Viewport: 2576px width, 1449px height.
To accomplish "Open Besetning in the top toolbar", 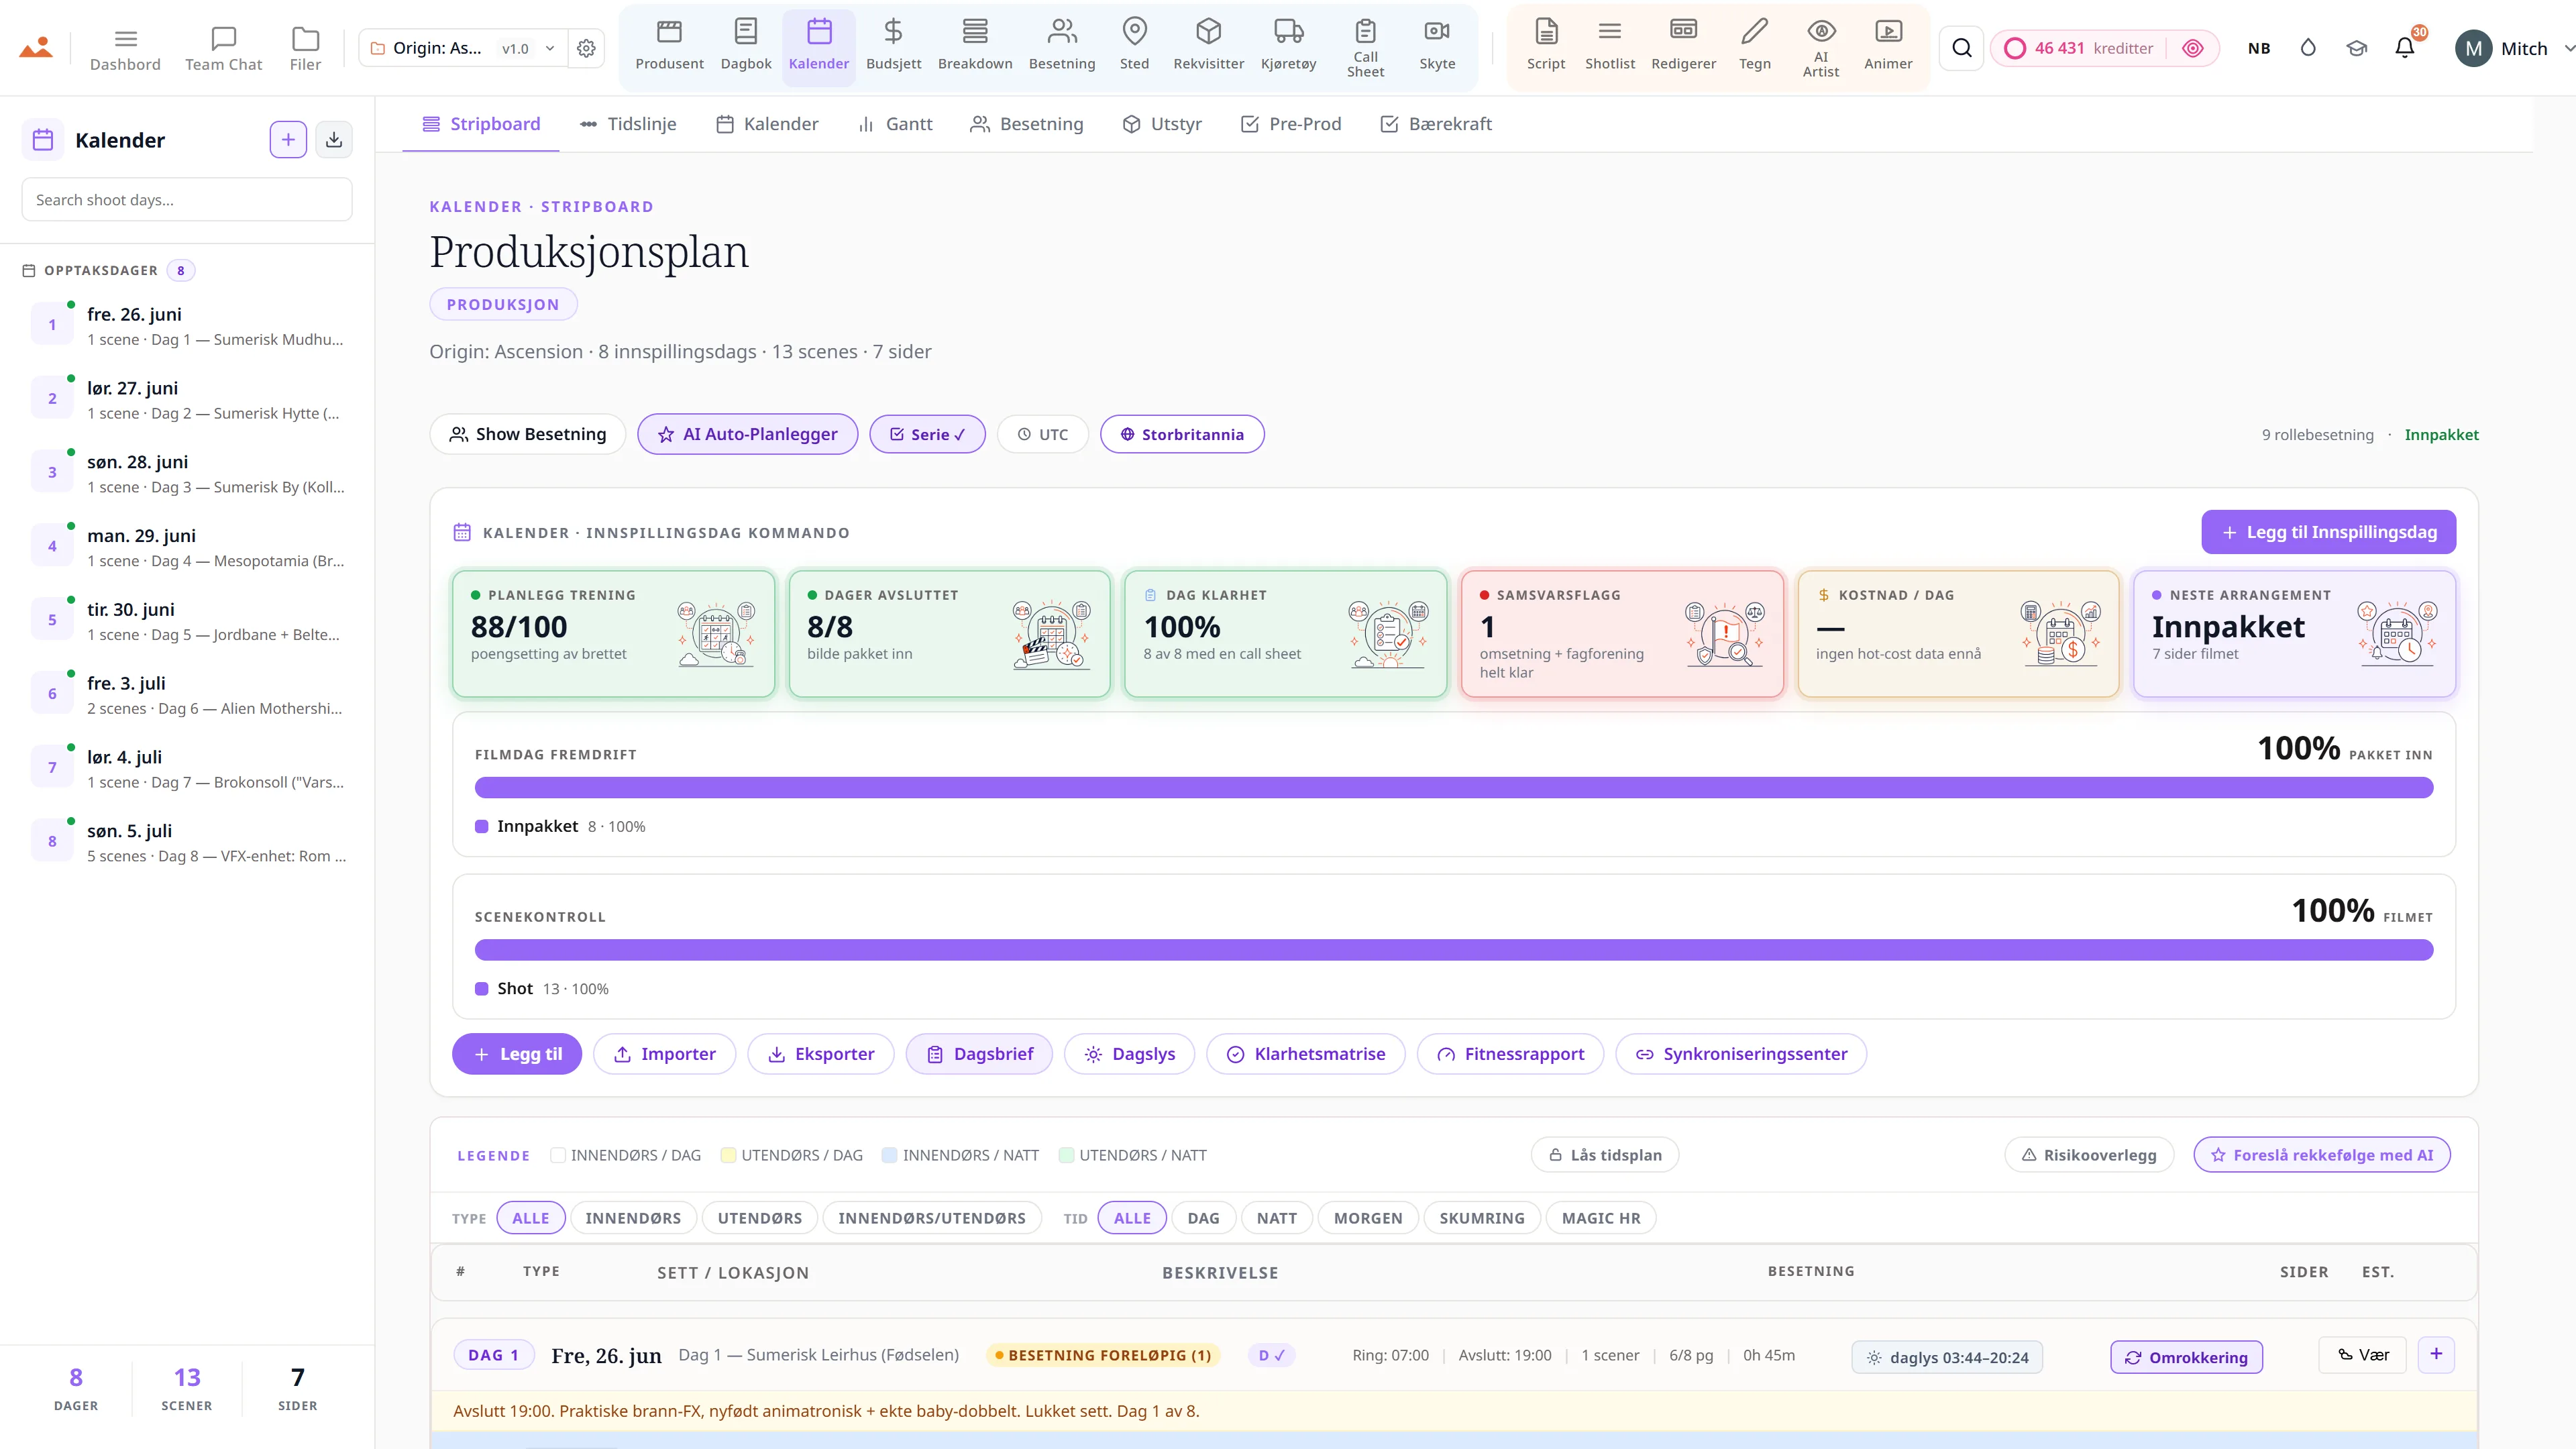I will (x=1062, y=46).
